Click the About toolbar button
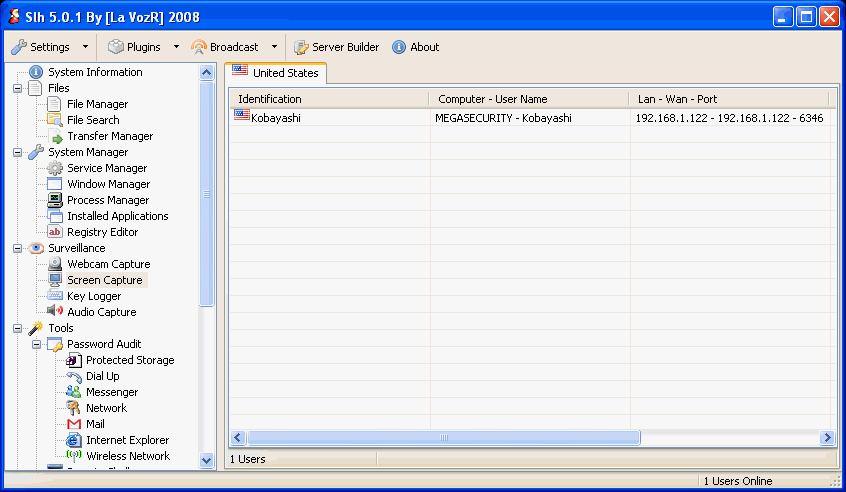846x492 pixels. click(x=415, y=47)
